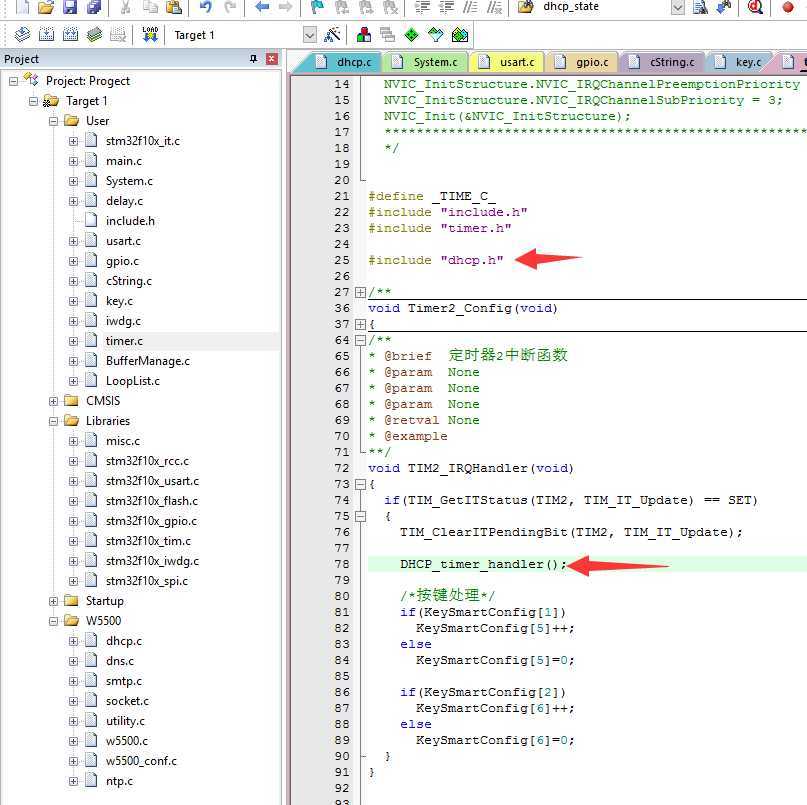This screenshot has height=805, width=807.
Task: Collapse TIM2_IRQHandler body at line 73
Action: tap(360, 484)
